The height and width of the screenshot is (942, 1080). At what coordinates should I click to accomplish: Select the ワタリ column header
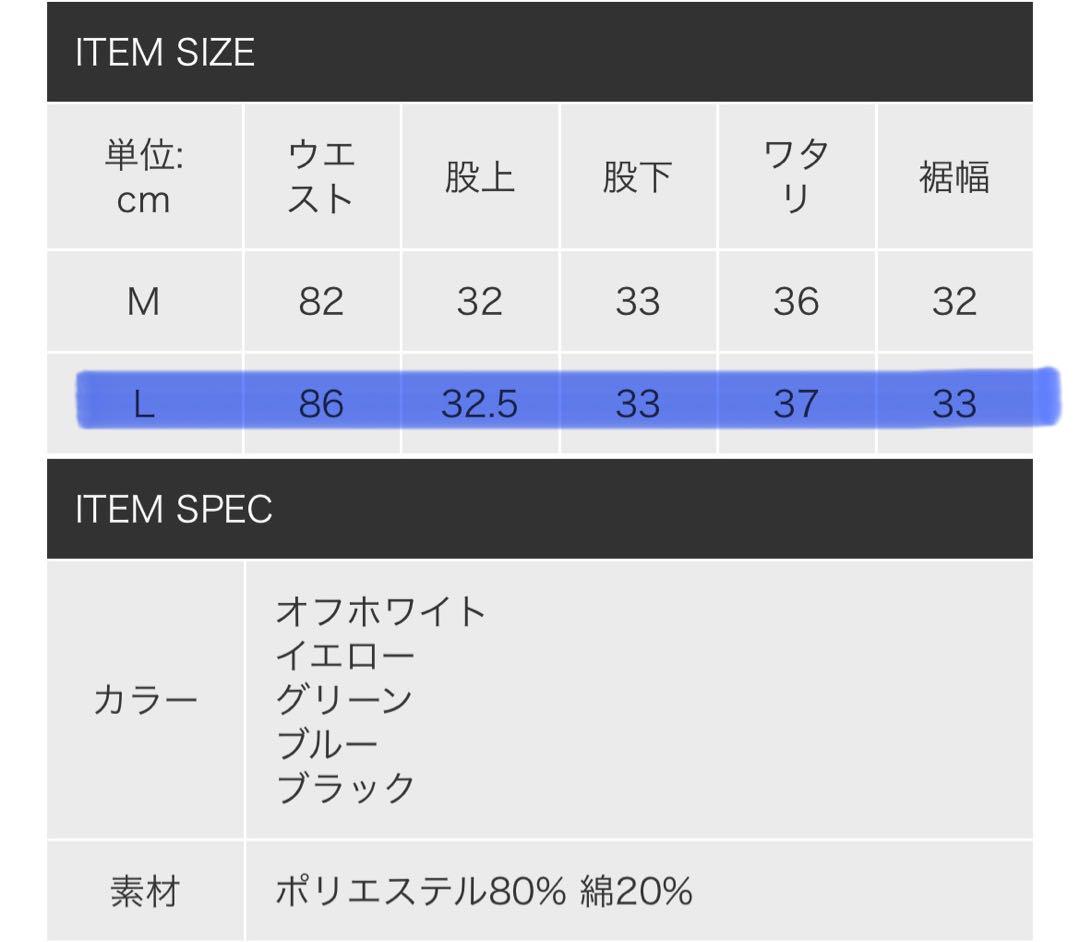796,176
